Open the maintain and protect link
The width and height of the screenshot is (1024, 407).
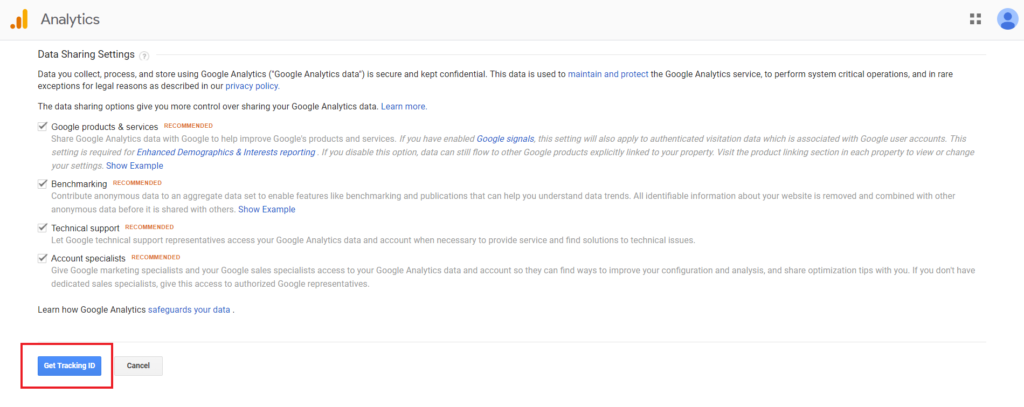coord(608,74)
